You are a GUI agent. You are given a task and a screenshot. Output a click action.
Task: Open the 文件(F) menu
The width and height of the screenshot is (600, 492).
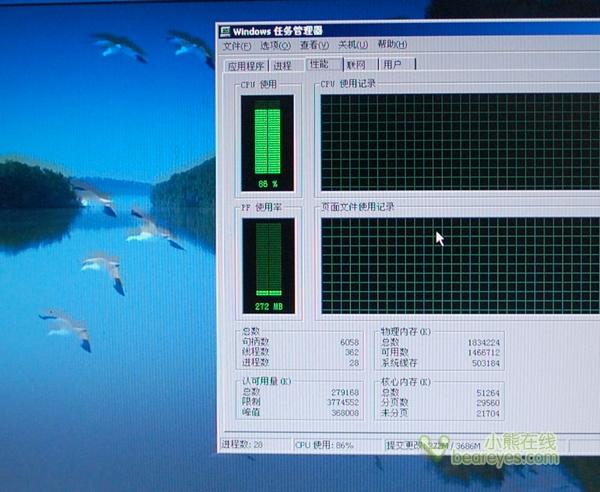pyautogui.click(x=237, y=46)
